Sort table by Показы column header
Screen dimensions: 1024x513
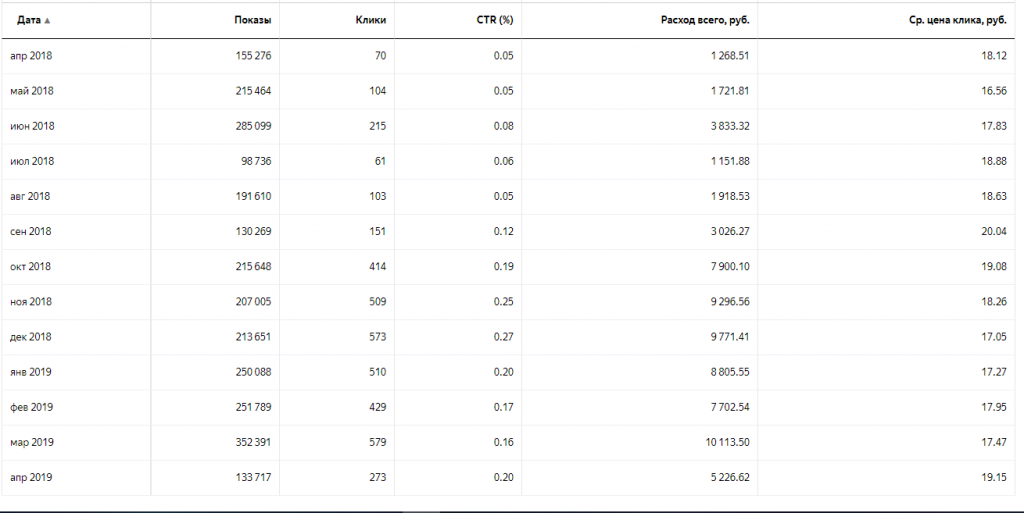[x=252, y=20]
